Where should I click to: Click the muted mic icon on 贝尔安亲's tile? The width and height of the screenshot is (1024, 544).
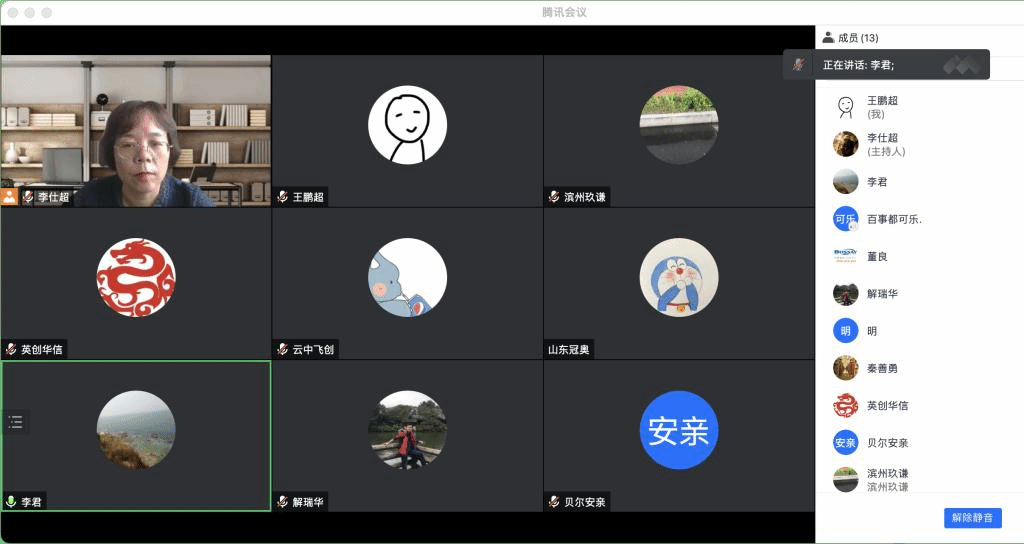click(x=554, y=502)
